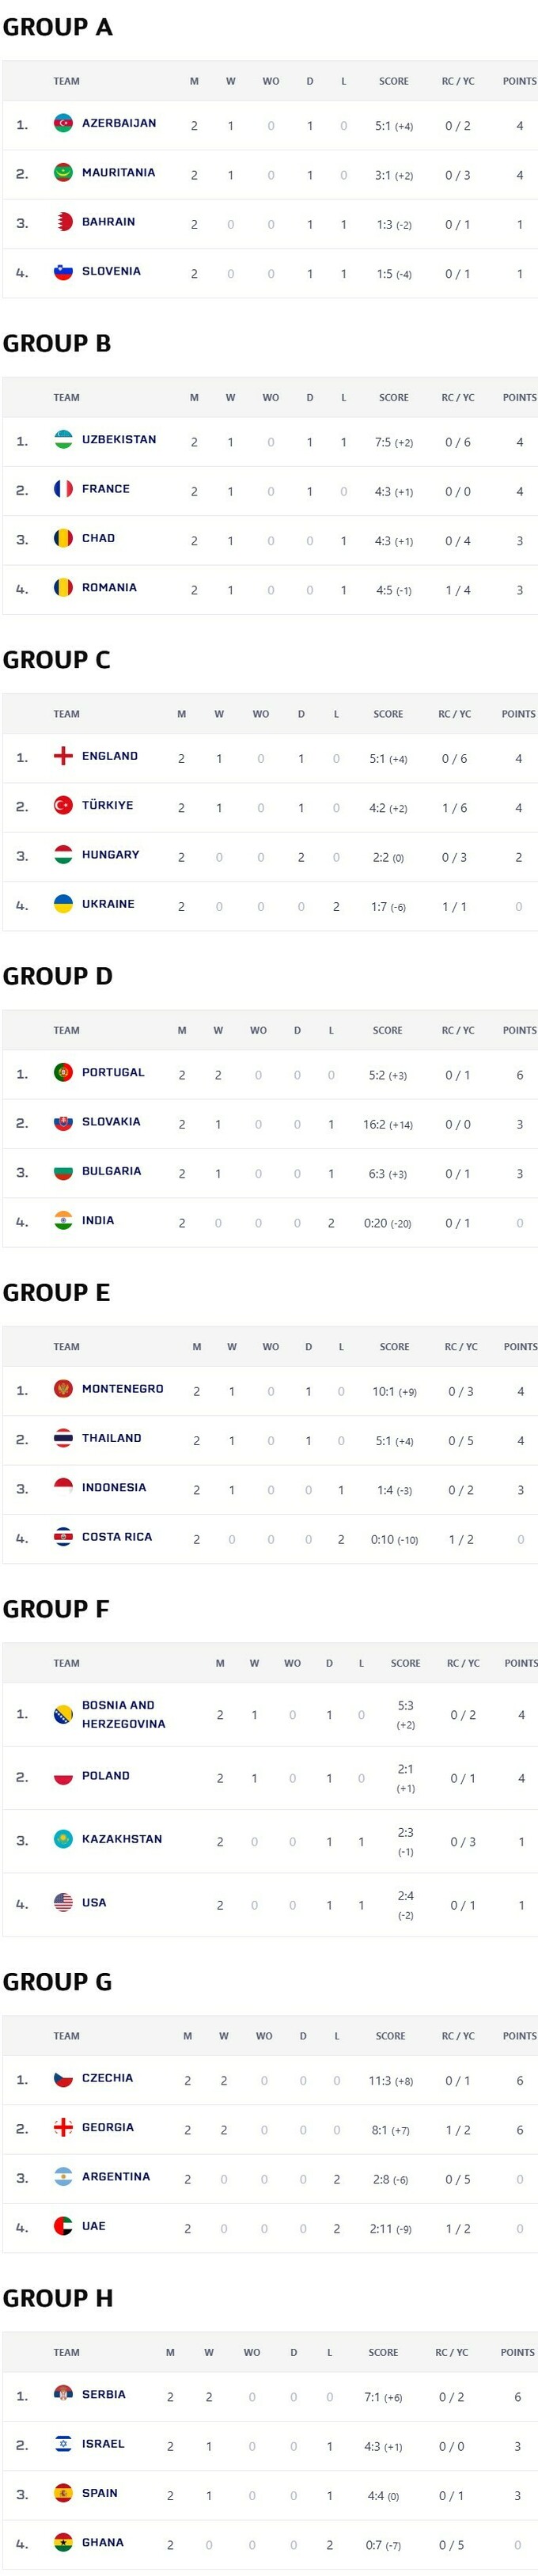Click the Group A heading
538x2576 pixels.
pyautogui.click(x=57, y=27)
